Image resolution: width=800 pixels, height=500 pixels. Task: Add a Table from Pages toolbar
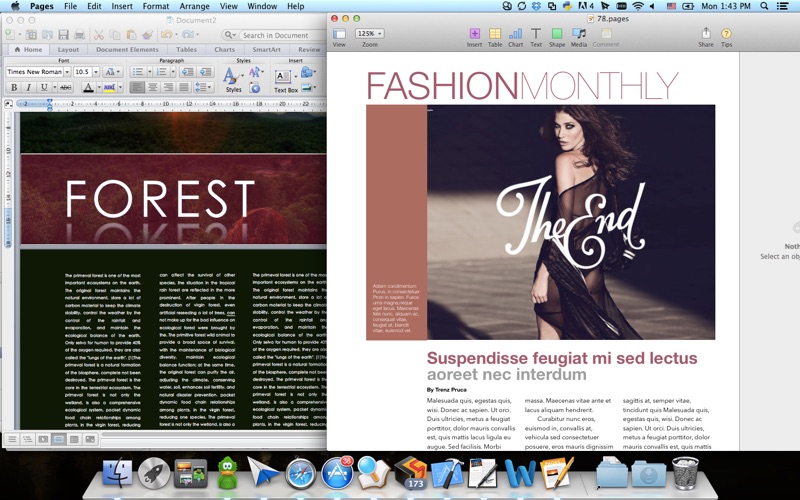pos(495,34)
